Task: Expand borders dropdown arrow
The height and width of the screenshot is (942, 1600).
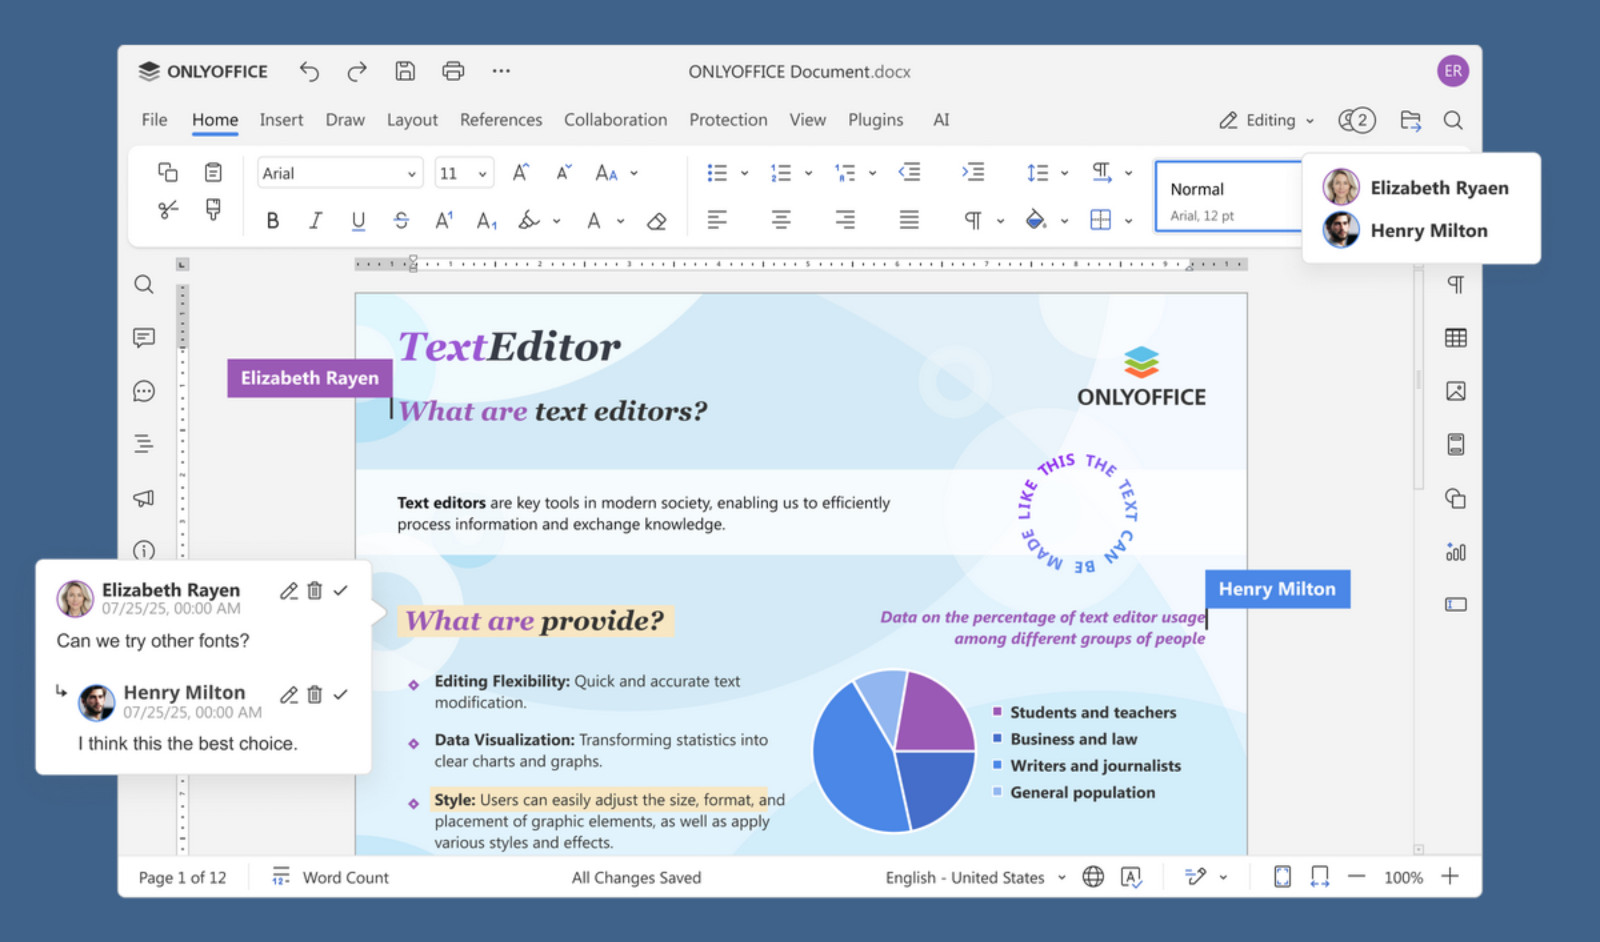Action: [1128, 221]
